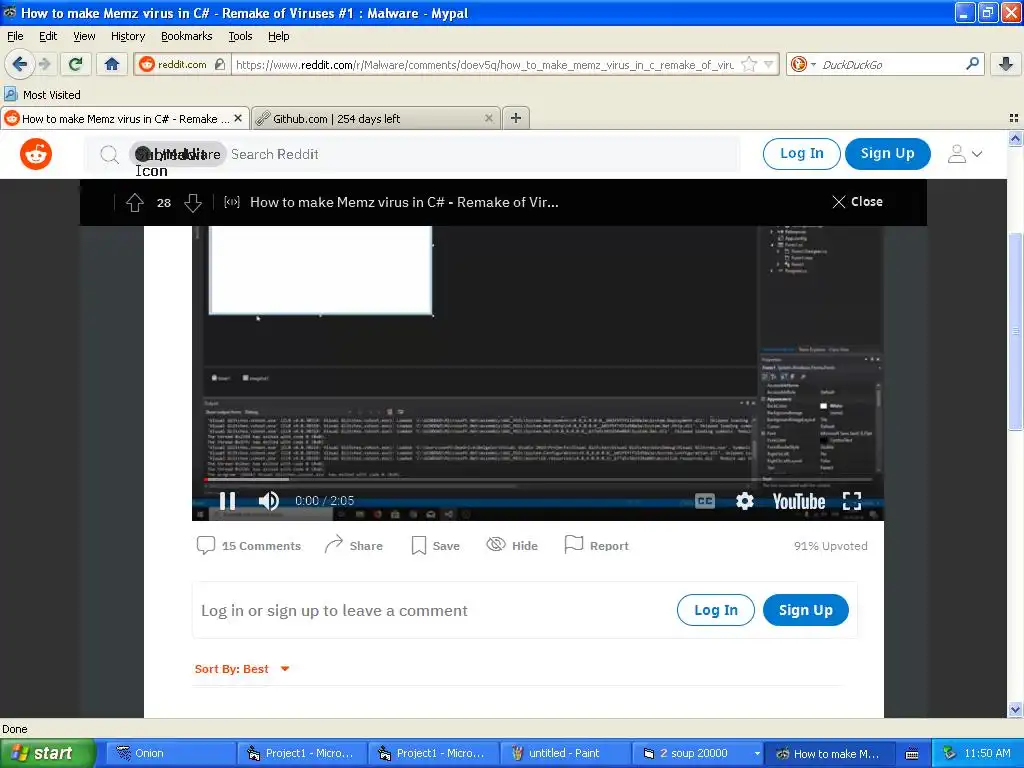Open the video on YouTube
This screenshot has height=768, width=1024.
coord(799,502)
